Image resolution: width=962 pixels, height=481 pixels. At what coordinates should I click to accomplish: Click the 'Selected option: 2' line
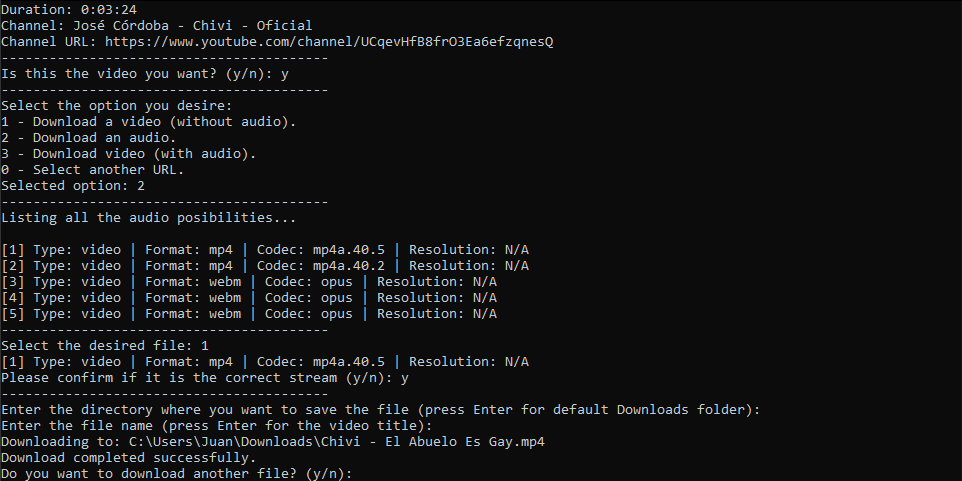point(73,185)
